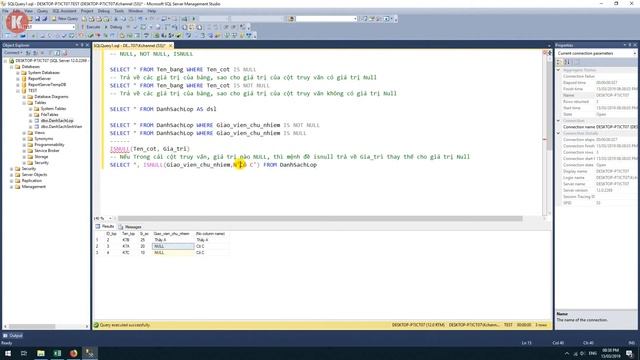Open Firefox from the taskbar
Image resolution: width=640 pixels, height=360 pixels.
73,353
